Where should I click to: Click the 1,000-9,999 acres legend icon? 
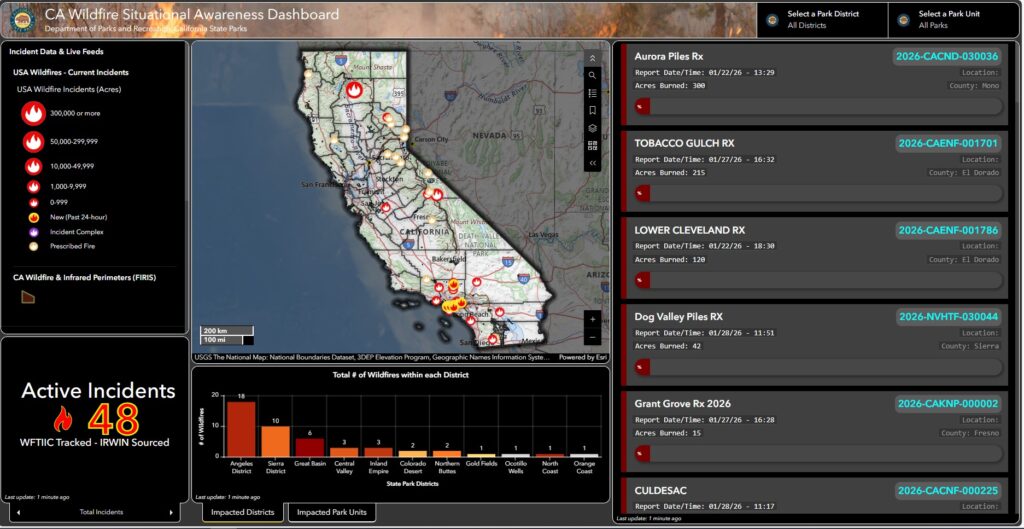point(33,187)
